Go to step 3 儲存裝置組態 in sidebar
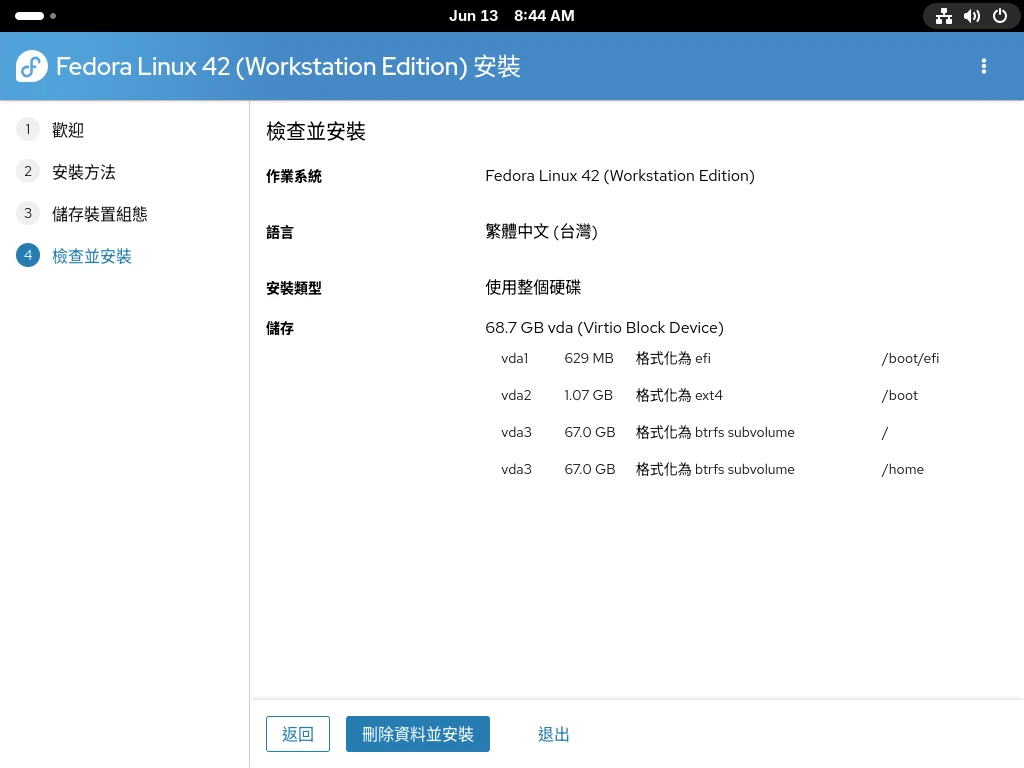The height and width of the screenshot is (768, 1024). point(100,214)
